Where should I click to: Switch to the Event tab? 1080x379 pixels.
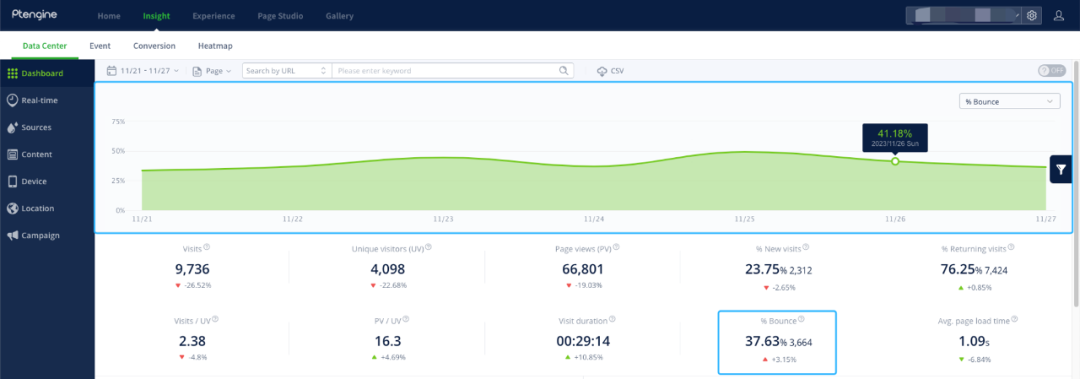click(x=101, y=46)
